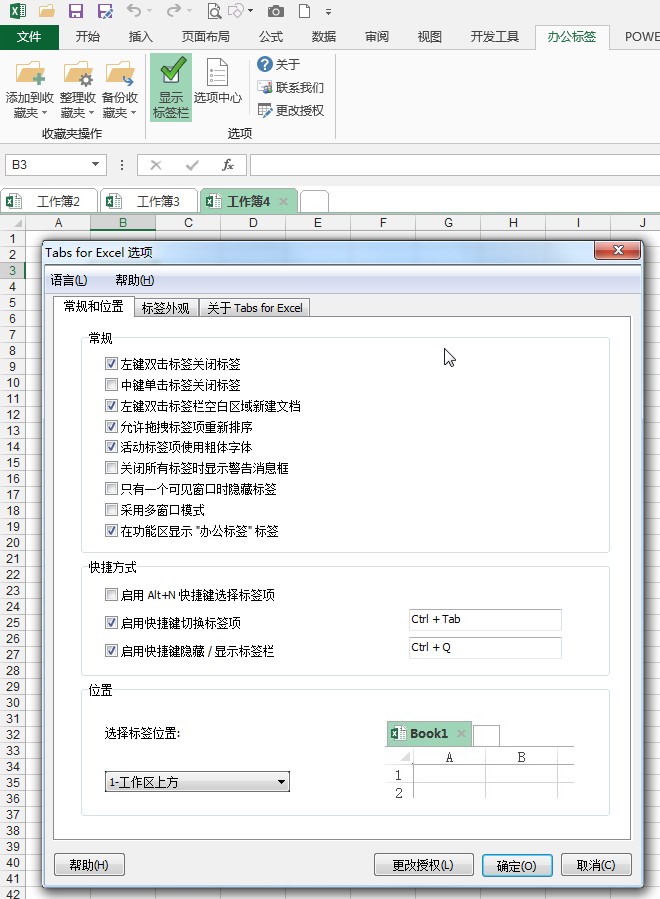Viewport: 660px width, 899px height.
Task: Click the Shapes icon in the quick access toolbar
Action: click(x=236, y=11)
